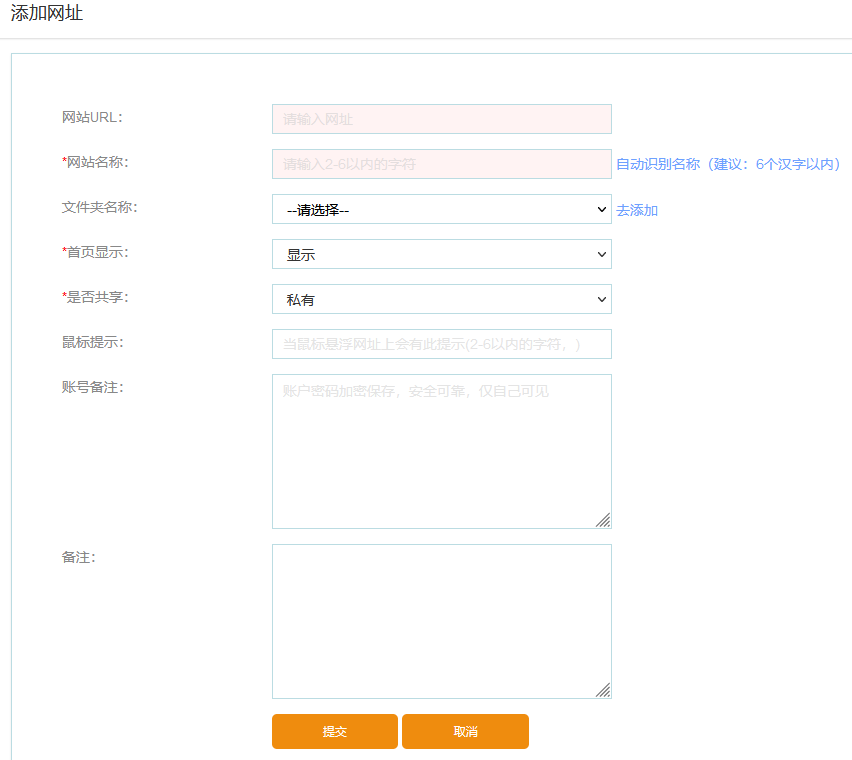This screenshot has height=760, width=852.
Task: Open the 文件夹名称 folder selection dropdown
Action: coord(441,209)
